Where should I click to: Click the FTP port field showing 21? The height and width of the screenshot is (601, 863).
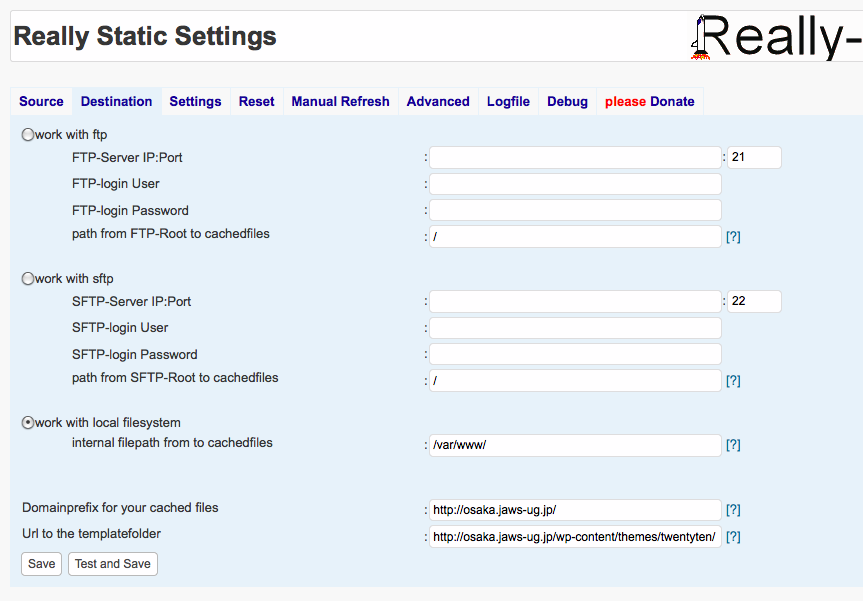(x=754, y=157)
